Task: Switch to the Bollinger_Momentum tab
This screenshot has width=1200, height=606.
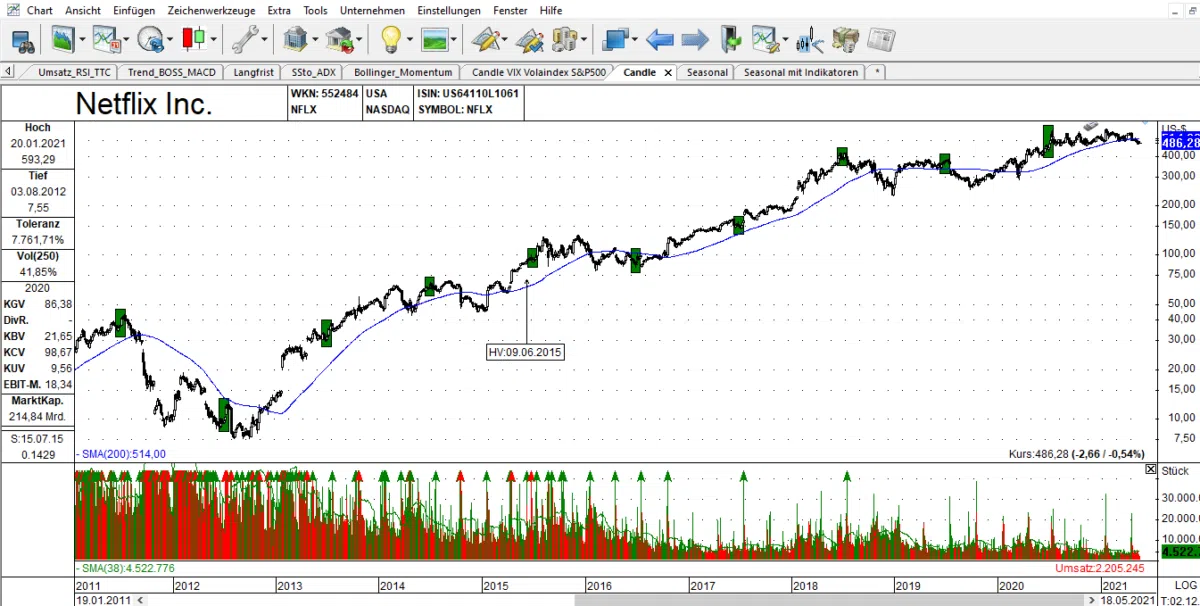Action: (x=404, y=72)
